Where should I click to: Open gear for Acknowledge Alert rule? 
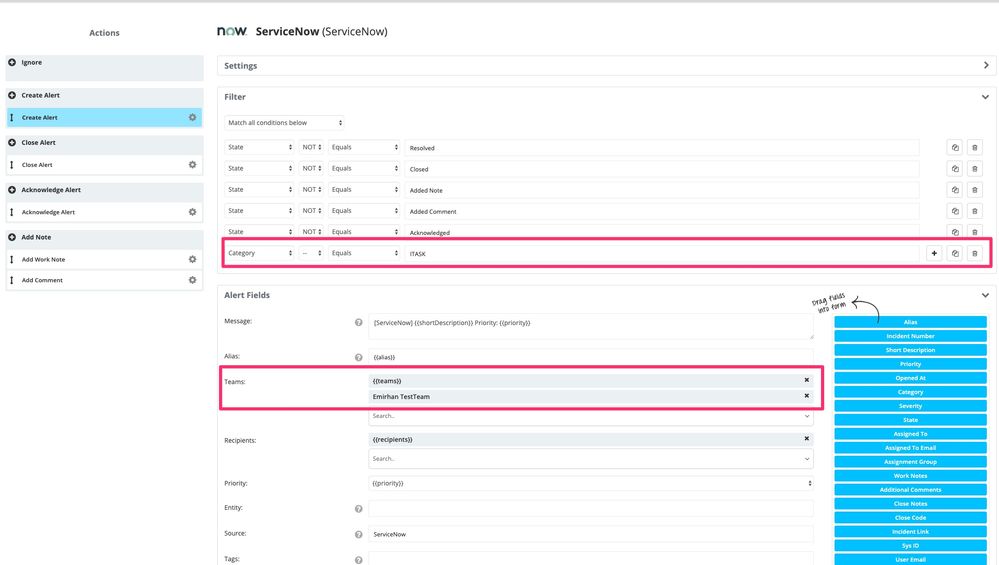point(192,212)
